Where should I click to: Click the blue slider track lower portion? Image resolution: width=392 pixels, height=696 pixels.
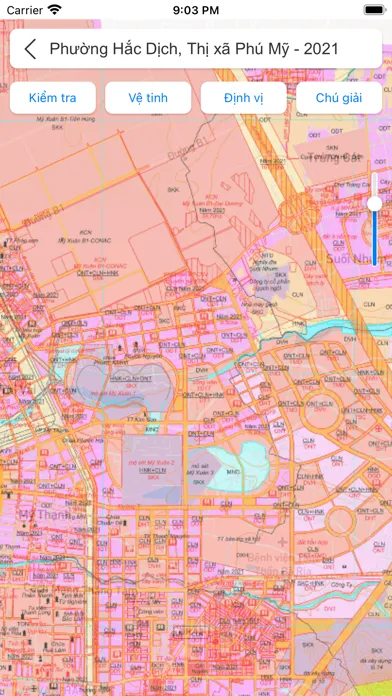pyautogui.click(x=375, y=238)
